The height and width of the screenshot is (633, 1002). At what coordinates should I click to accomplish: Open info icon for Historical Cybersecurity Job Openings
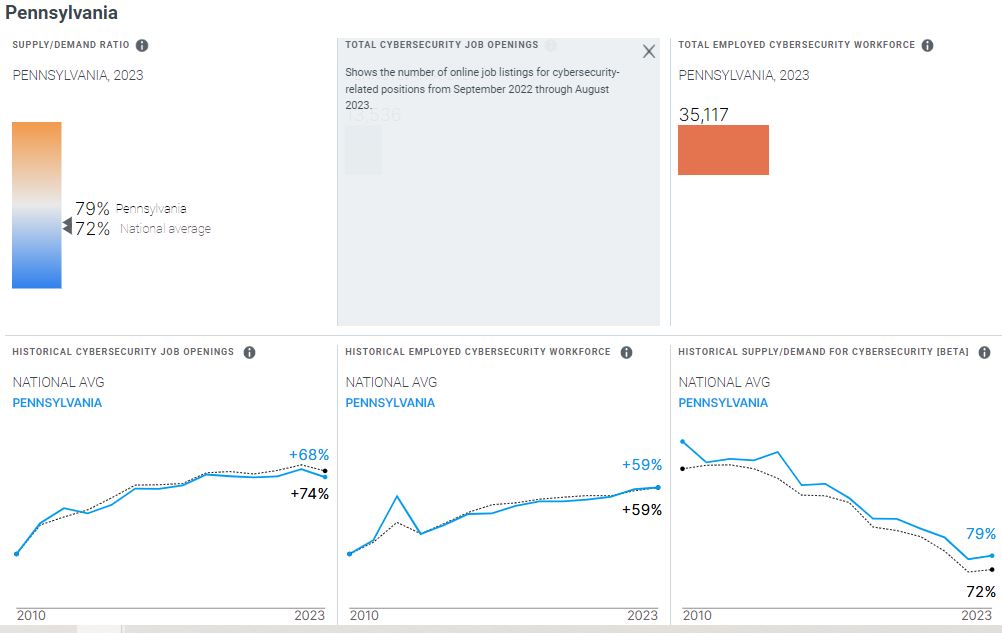click(x=250, y=352)
